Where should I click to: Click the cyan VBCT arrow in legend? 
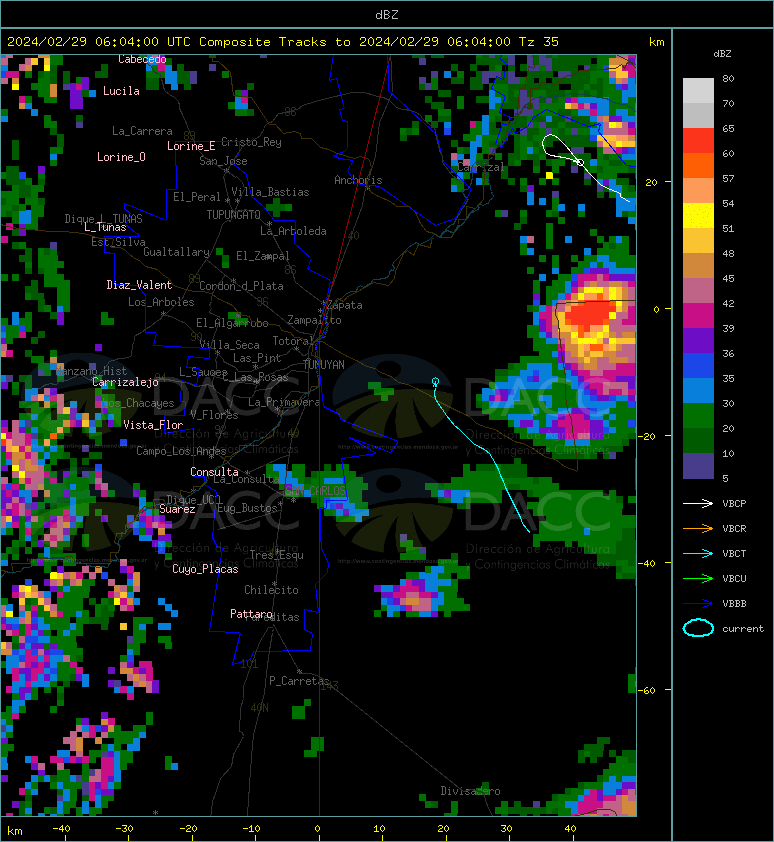pyautogui.click(x=697, y=554)
